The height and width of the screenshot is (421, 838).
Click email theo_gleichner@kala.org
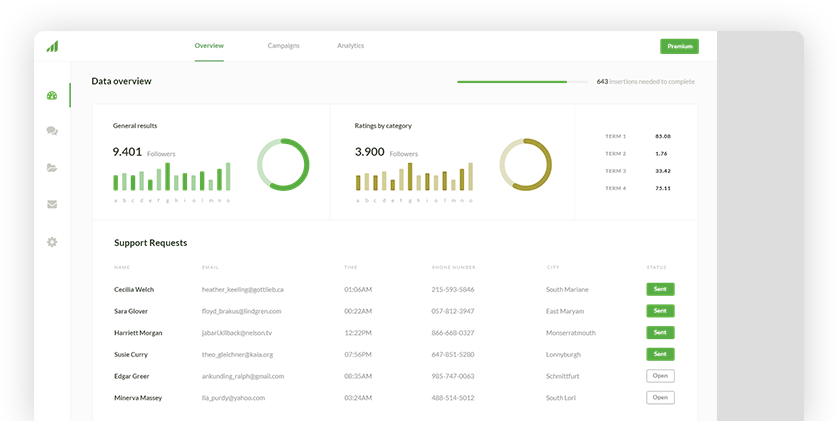coord(237,355)
